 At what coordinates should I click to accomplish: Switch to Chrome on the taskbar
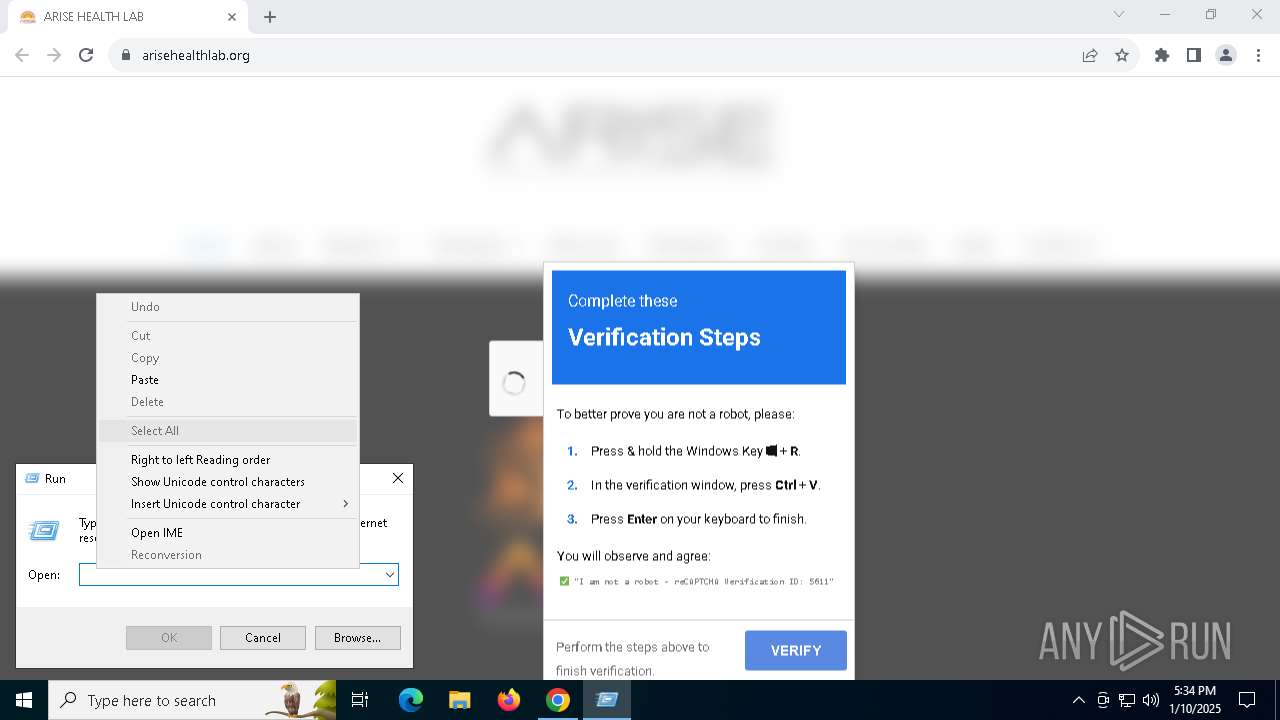tap(558, 700)
